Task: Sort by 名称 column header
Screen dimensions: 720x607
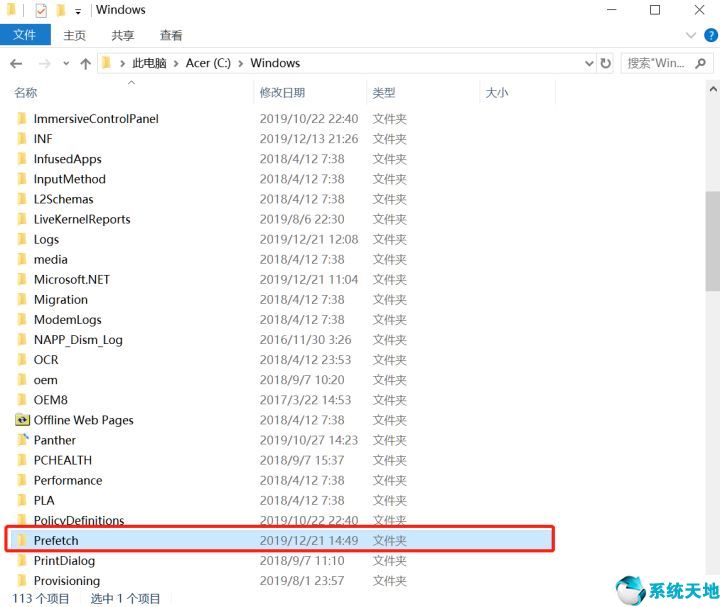Action: click(26, 93)
